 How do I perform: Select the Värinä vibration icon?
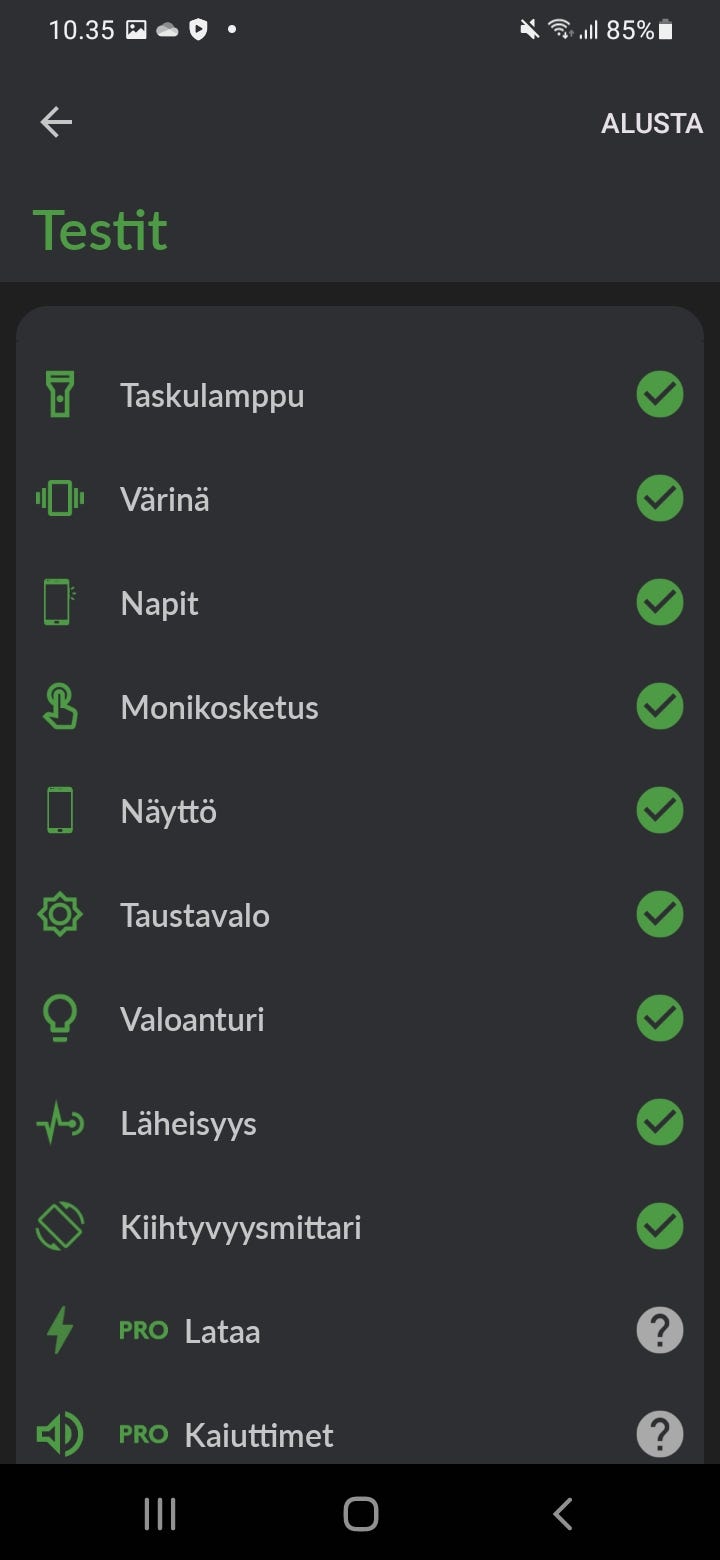[x=60, y=497]
